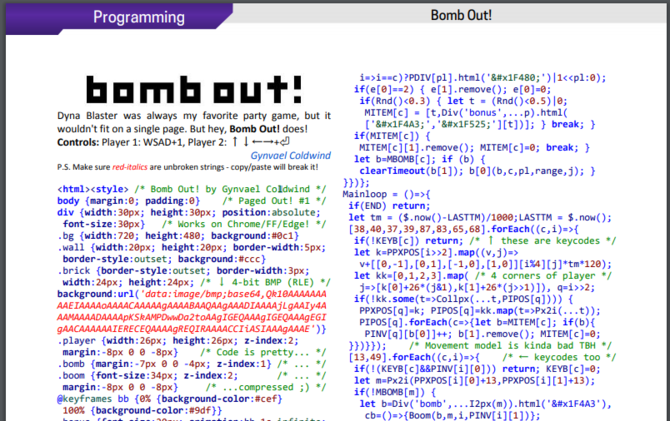Click the "let k=PPXPOS[i>>2].map" code line
This screenshot has width=670, height=421.
pyautogui.click(x=436, y=253)
